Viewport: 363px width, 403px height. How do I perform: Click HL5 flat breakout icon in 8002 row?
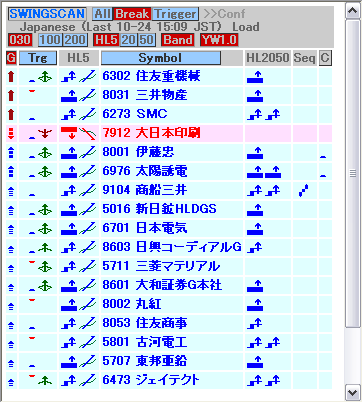tap(69, 305)
